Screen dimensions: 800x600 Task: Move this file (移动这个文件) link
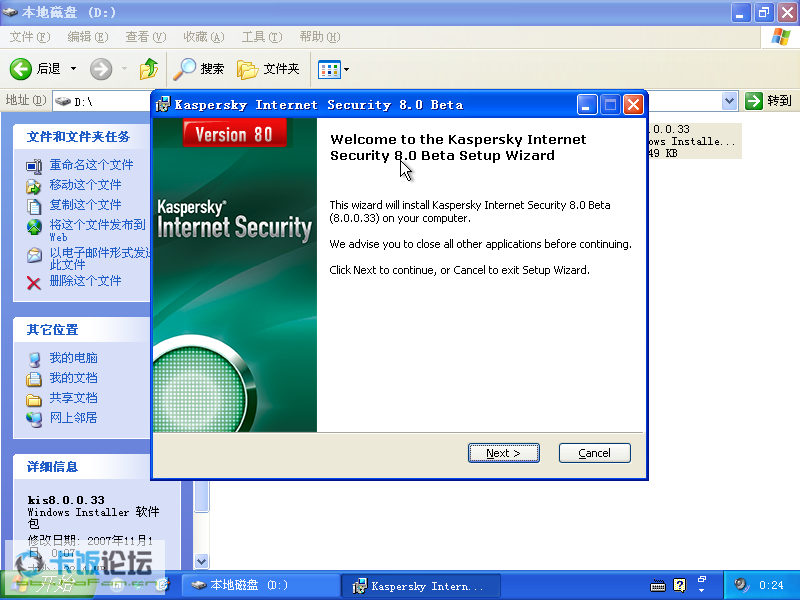pos(85,185)
